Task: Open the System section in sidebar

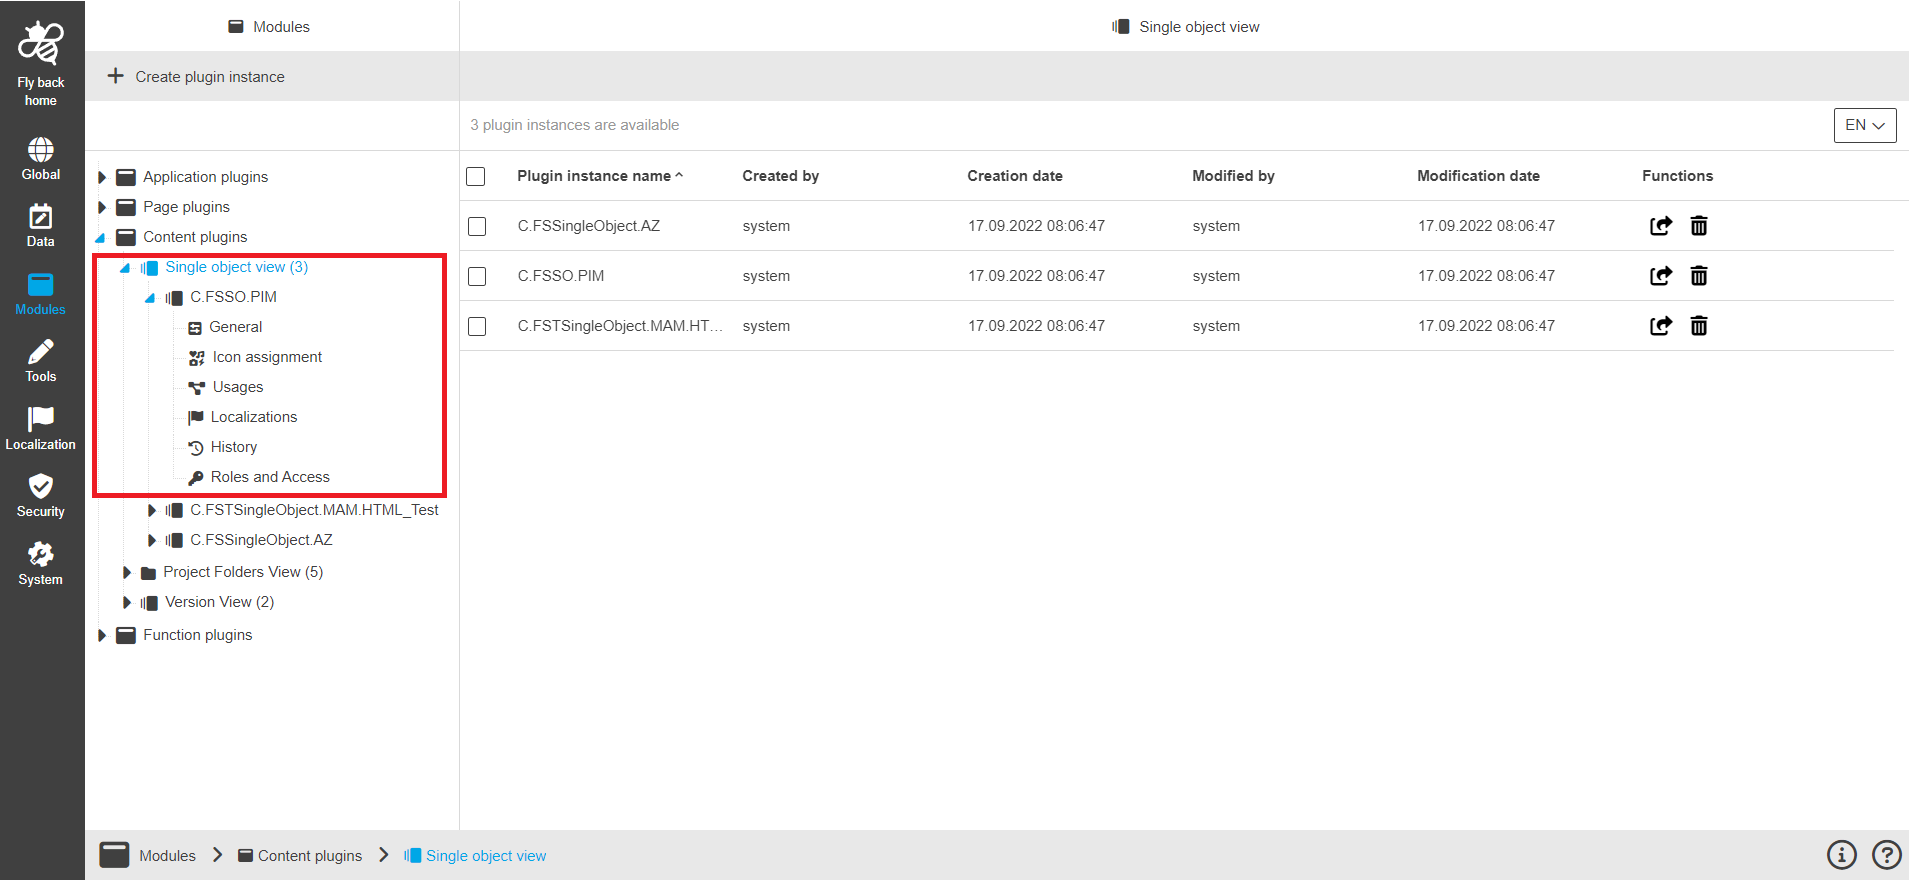Action: click(41, 565)
